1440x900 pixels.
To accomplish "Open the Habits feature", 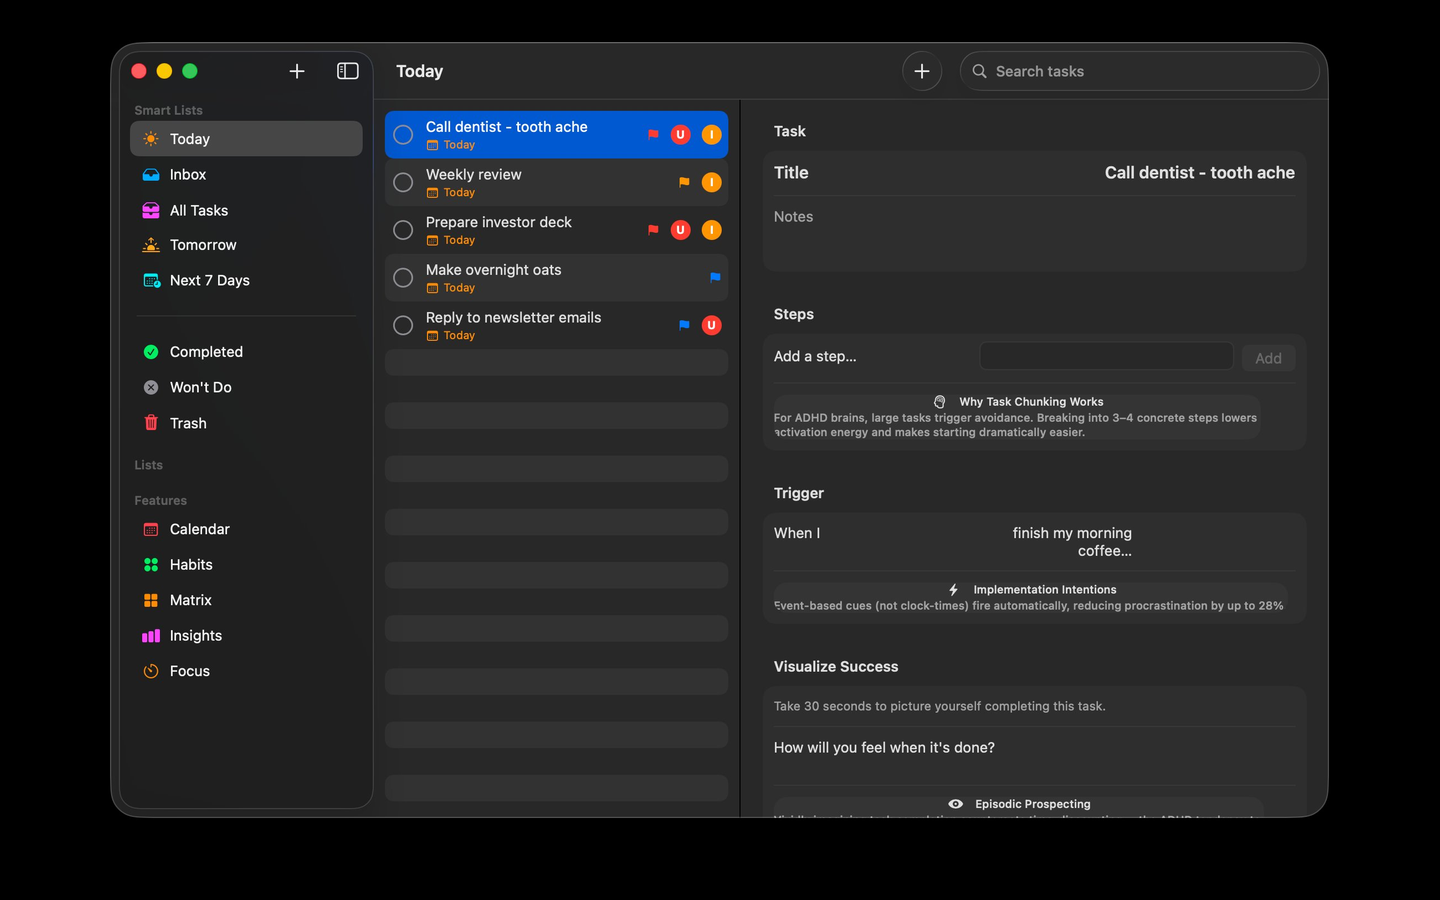I will (x=246, y=565).
